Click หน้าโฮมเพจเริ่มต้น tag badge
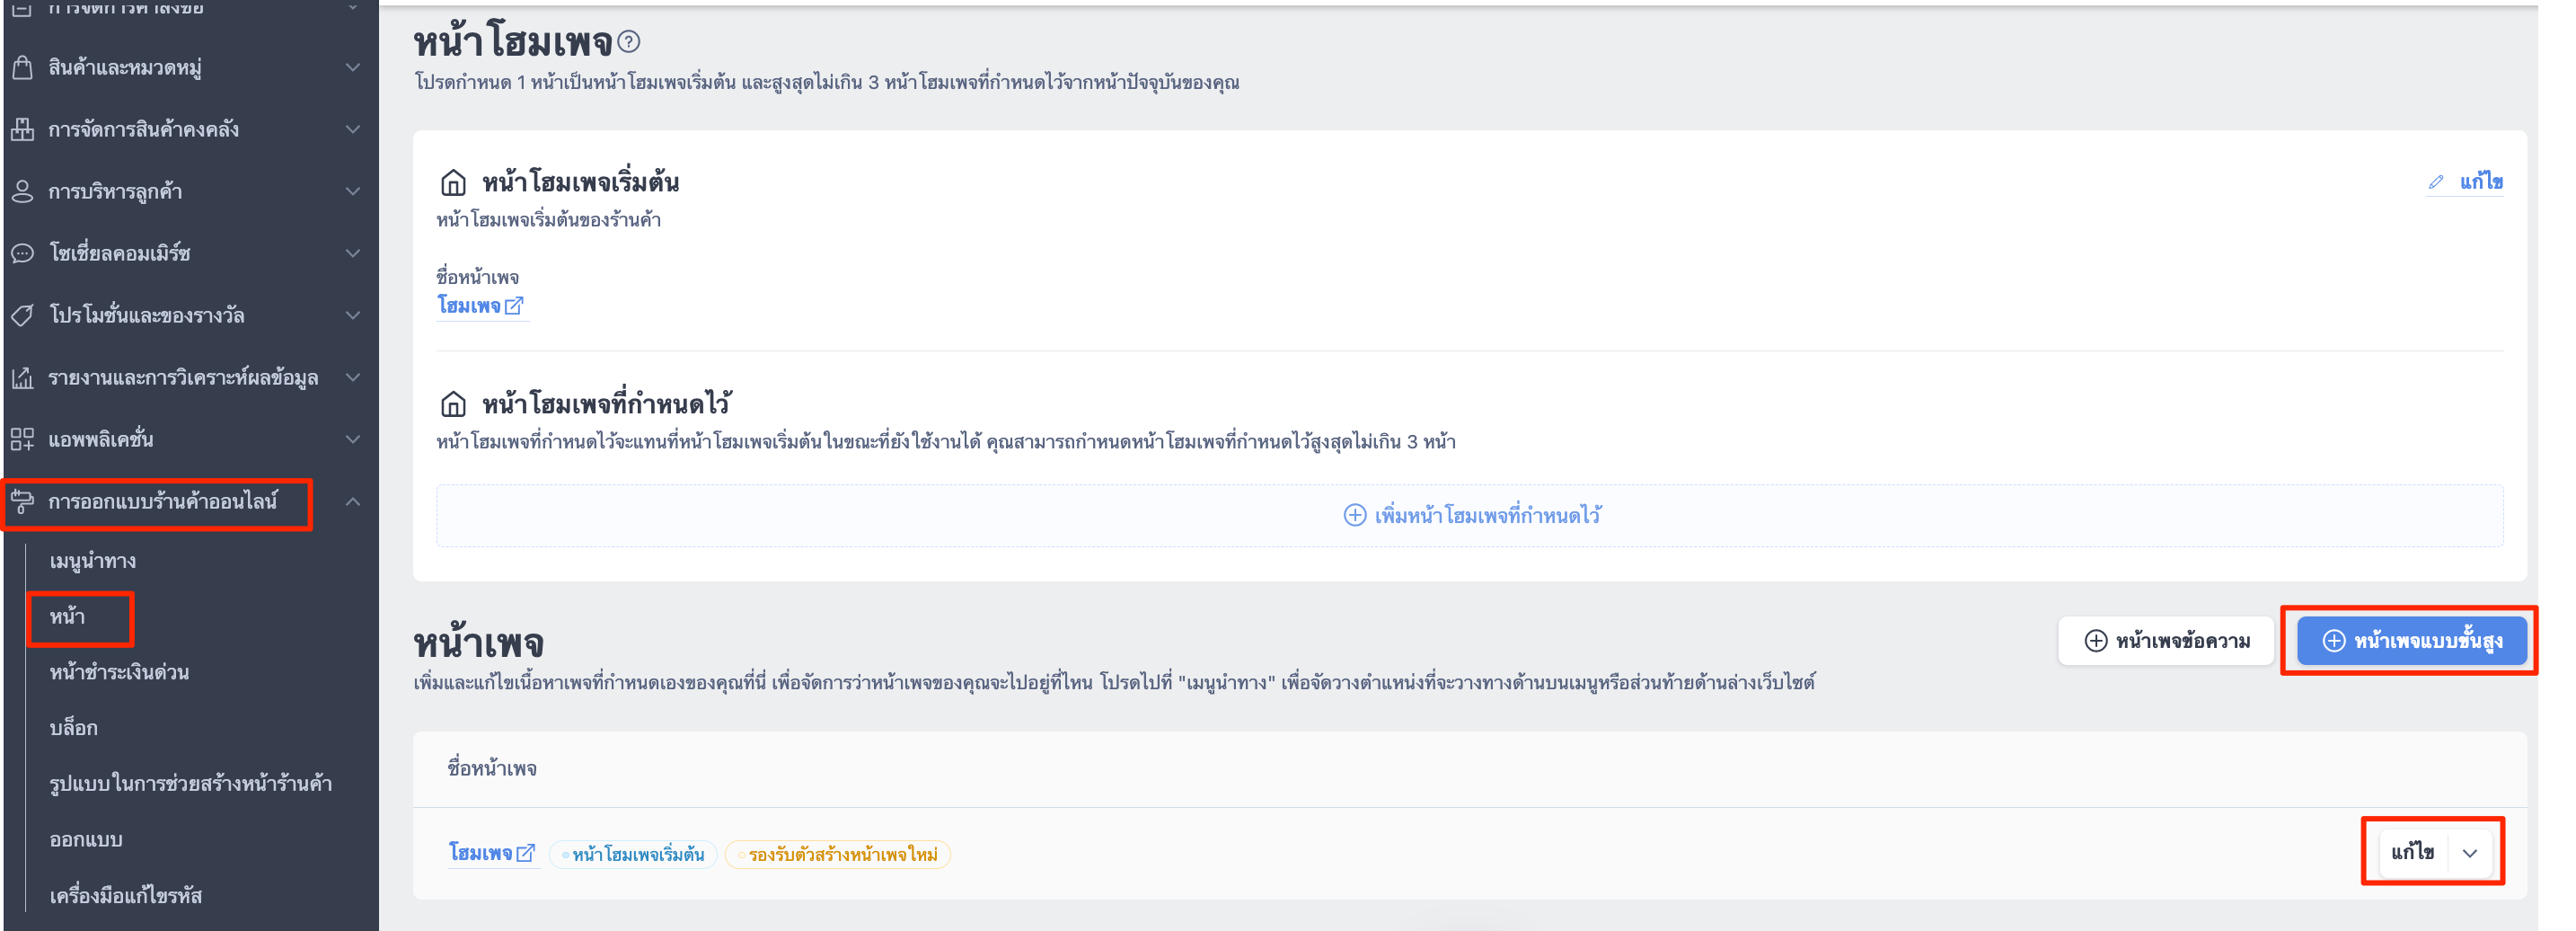Viewport: 2576px width, 931px height. pos(633,855)
